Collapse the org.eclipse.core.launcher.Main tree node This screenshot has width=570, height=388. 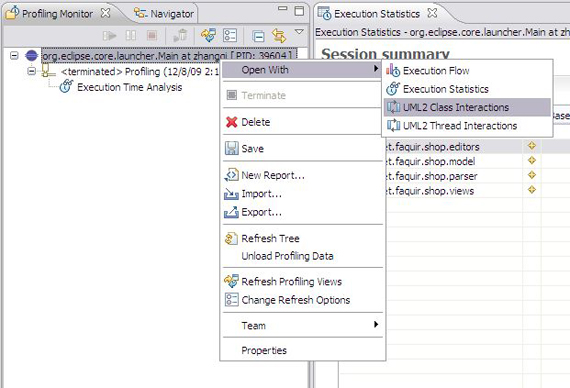pyautogui.click(x=14, y=56)
